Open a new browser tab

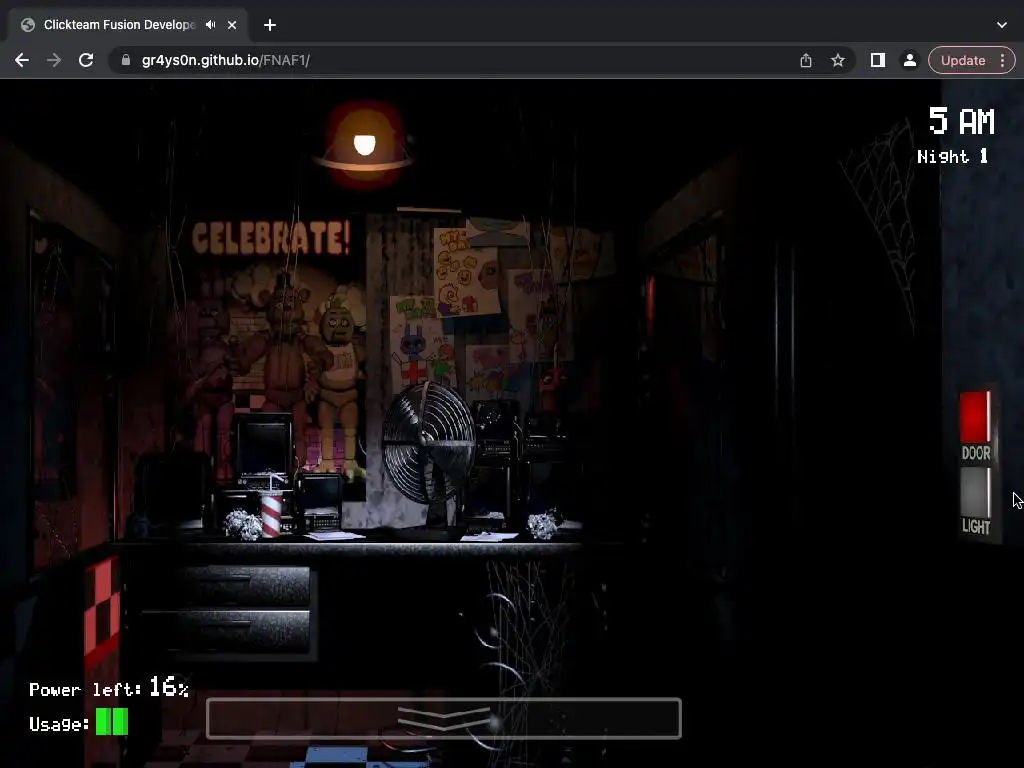270,25
